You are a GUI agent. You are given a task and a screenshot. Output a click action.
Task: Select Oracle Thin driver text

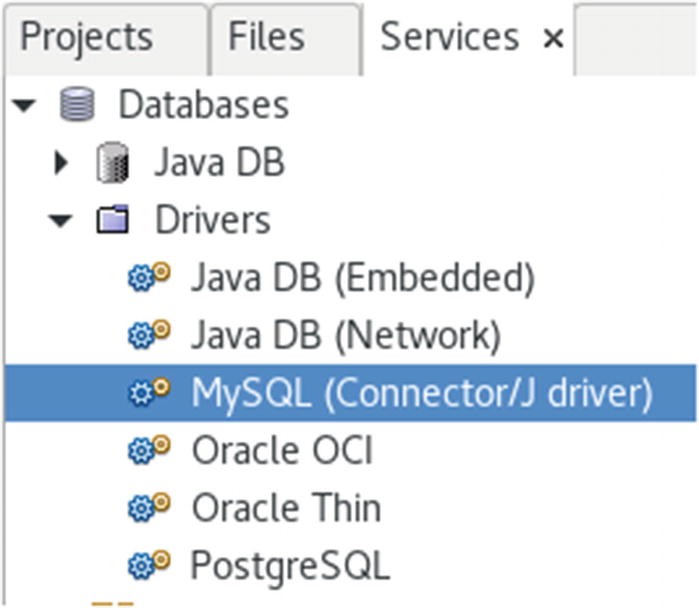click(x=286, y=508)
